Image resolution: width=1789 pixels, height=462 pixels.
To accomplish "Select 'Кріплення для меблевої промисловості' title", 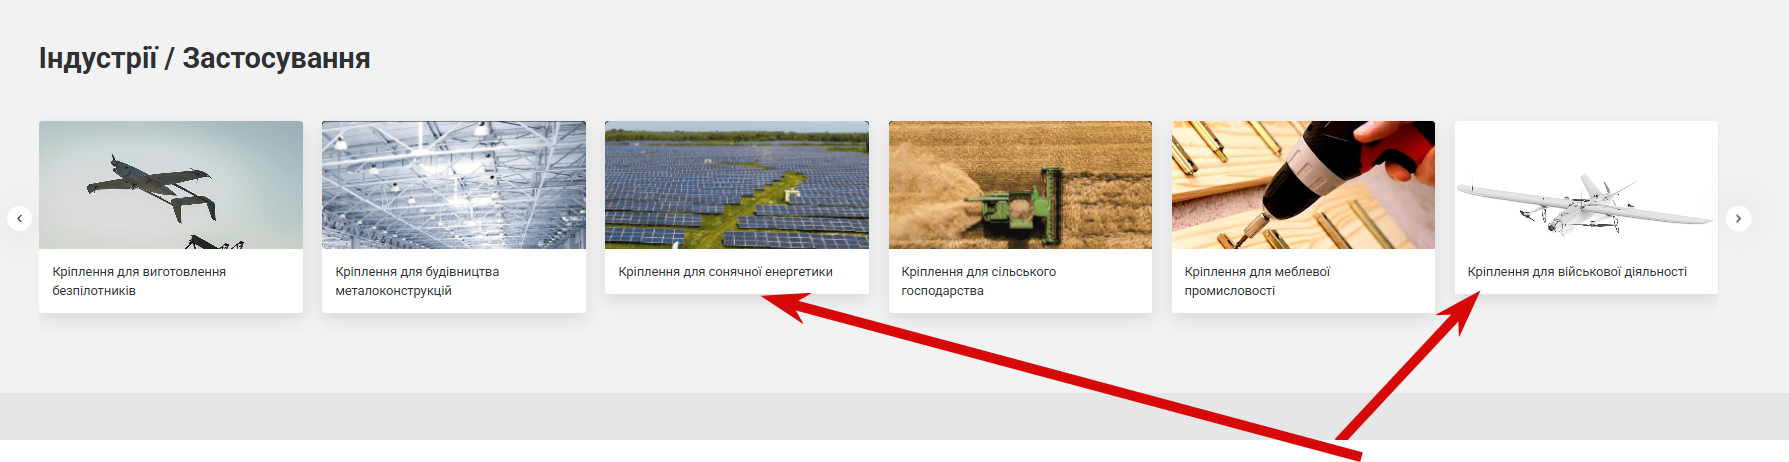I will click(x=1257, y=281).
